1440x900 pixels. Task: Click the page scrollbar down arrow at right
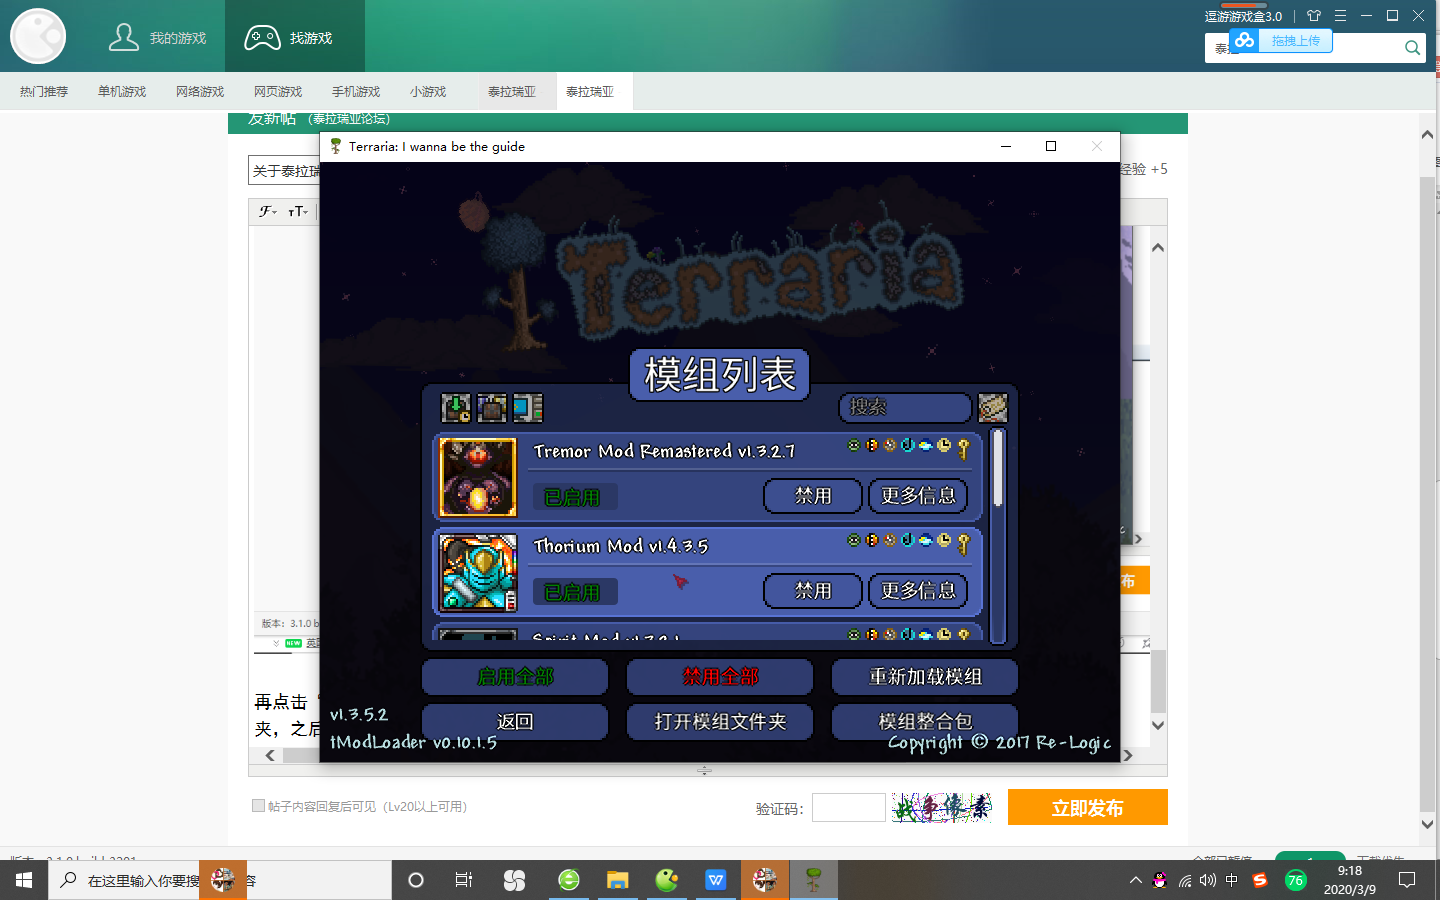(1428, 825)
